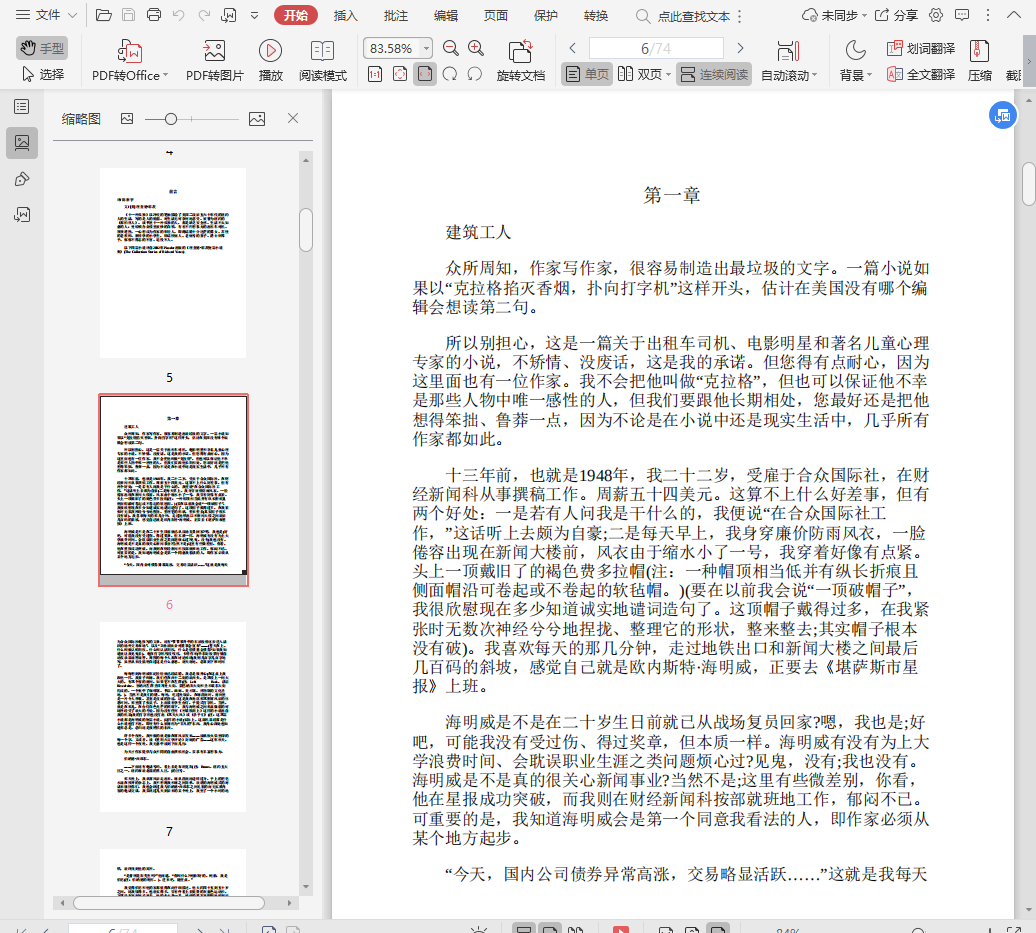Enable the 手型 hand tool
Image resolution: width=1036 pixels, height=933 pixels.
click(x=42, y=48)
